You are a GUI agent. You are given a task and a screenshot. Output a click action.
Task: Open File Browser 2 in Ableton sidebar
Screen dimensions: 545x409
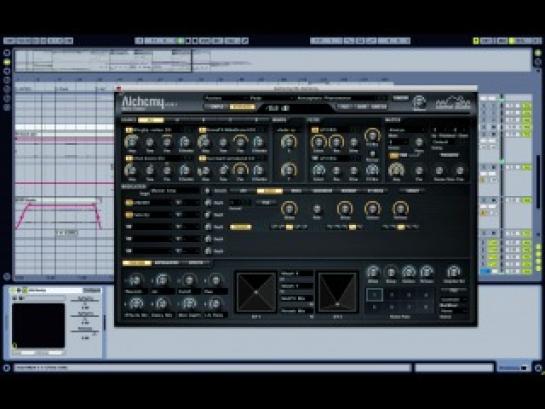[7, 89]
